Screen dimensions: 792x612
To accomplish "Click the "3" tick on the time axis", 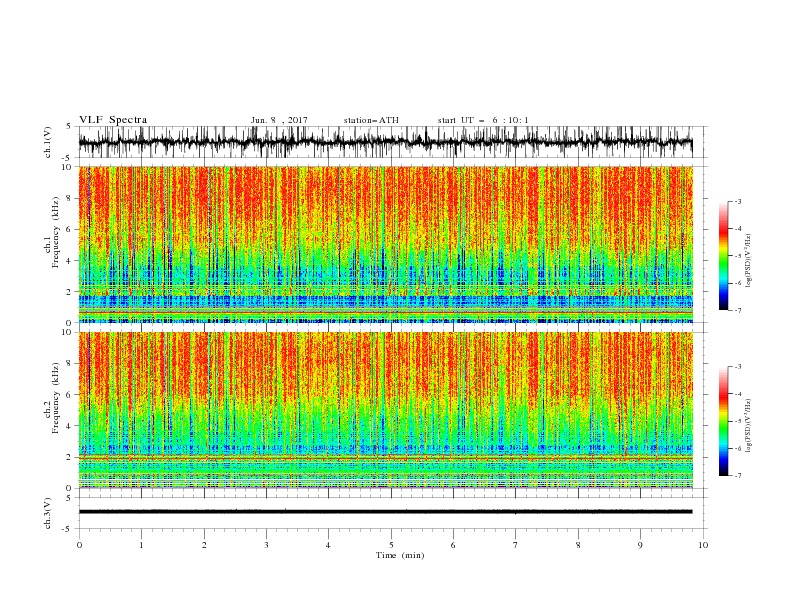I will coord(266,545).
